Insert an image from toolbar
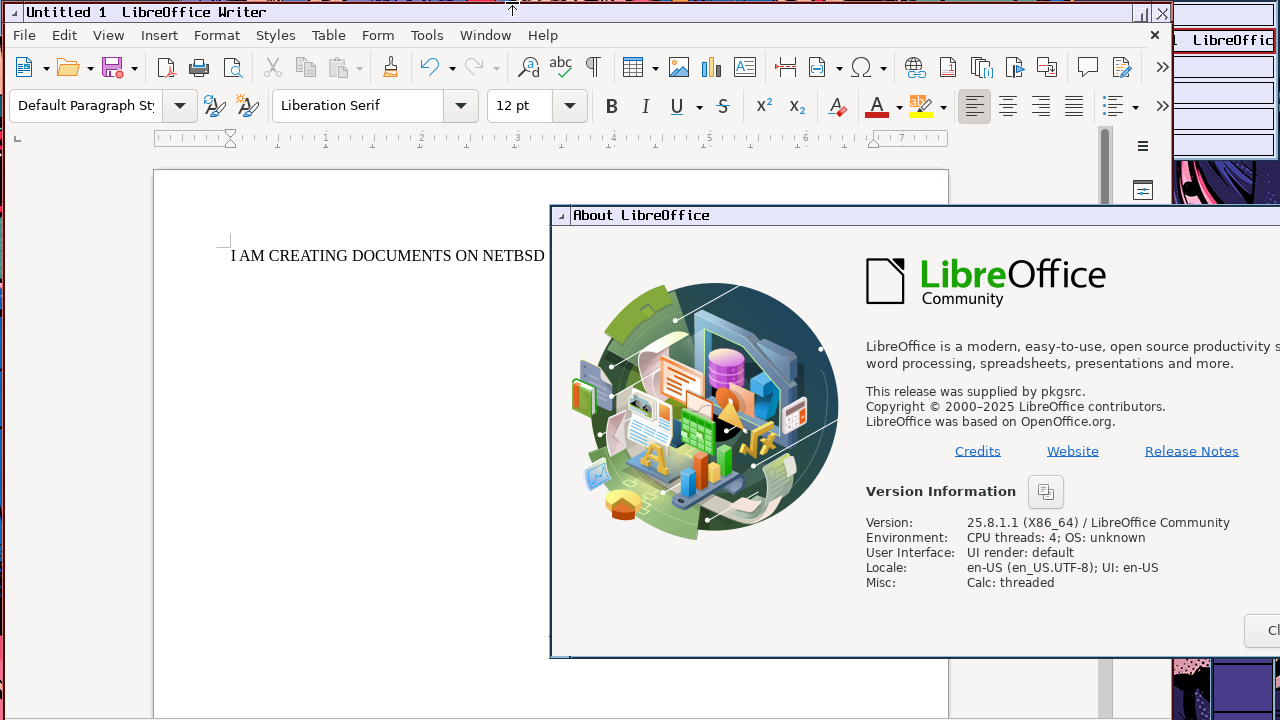Viewport: 1280px width, 720px height. [679, 68]
